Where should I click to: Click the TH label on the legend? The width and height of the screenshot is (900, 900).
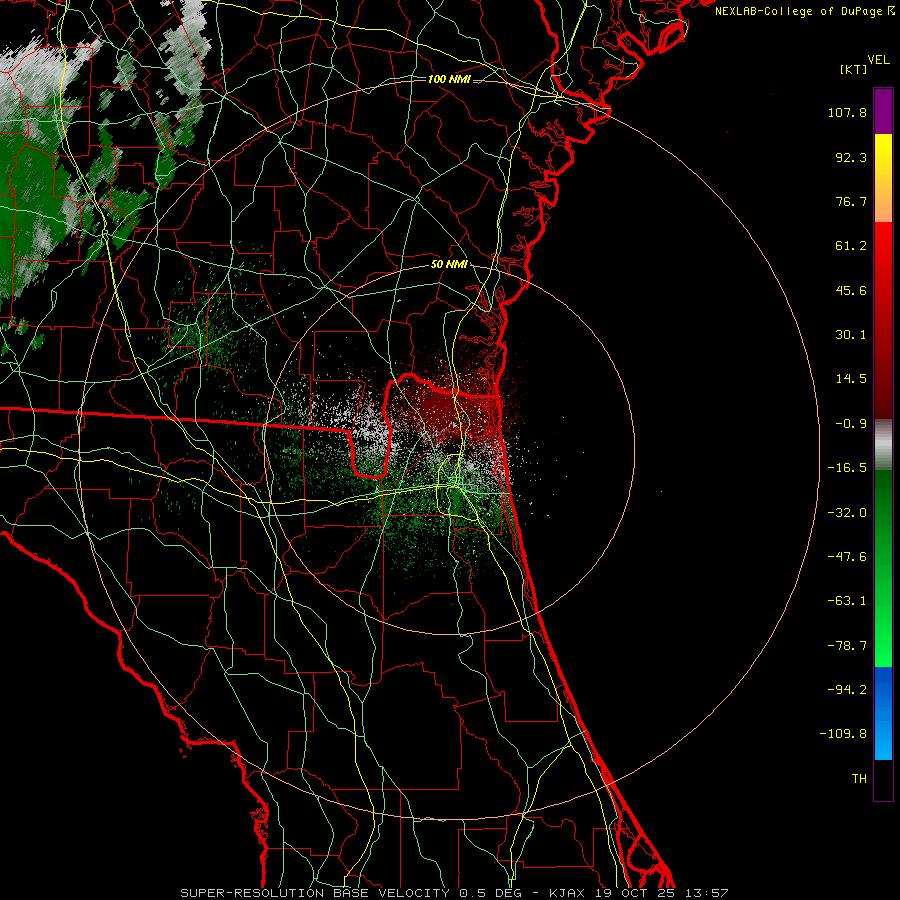click(859, 779)
